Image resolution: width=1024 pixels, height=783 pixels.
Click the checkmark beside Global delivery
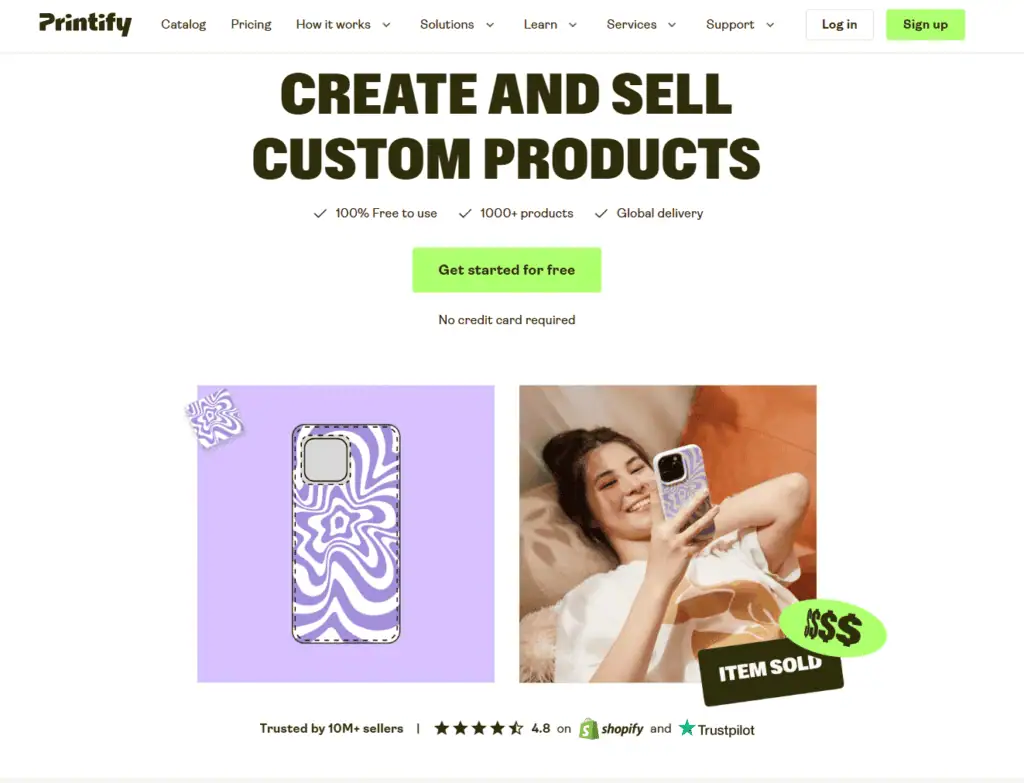click(x=601, y=214)
